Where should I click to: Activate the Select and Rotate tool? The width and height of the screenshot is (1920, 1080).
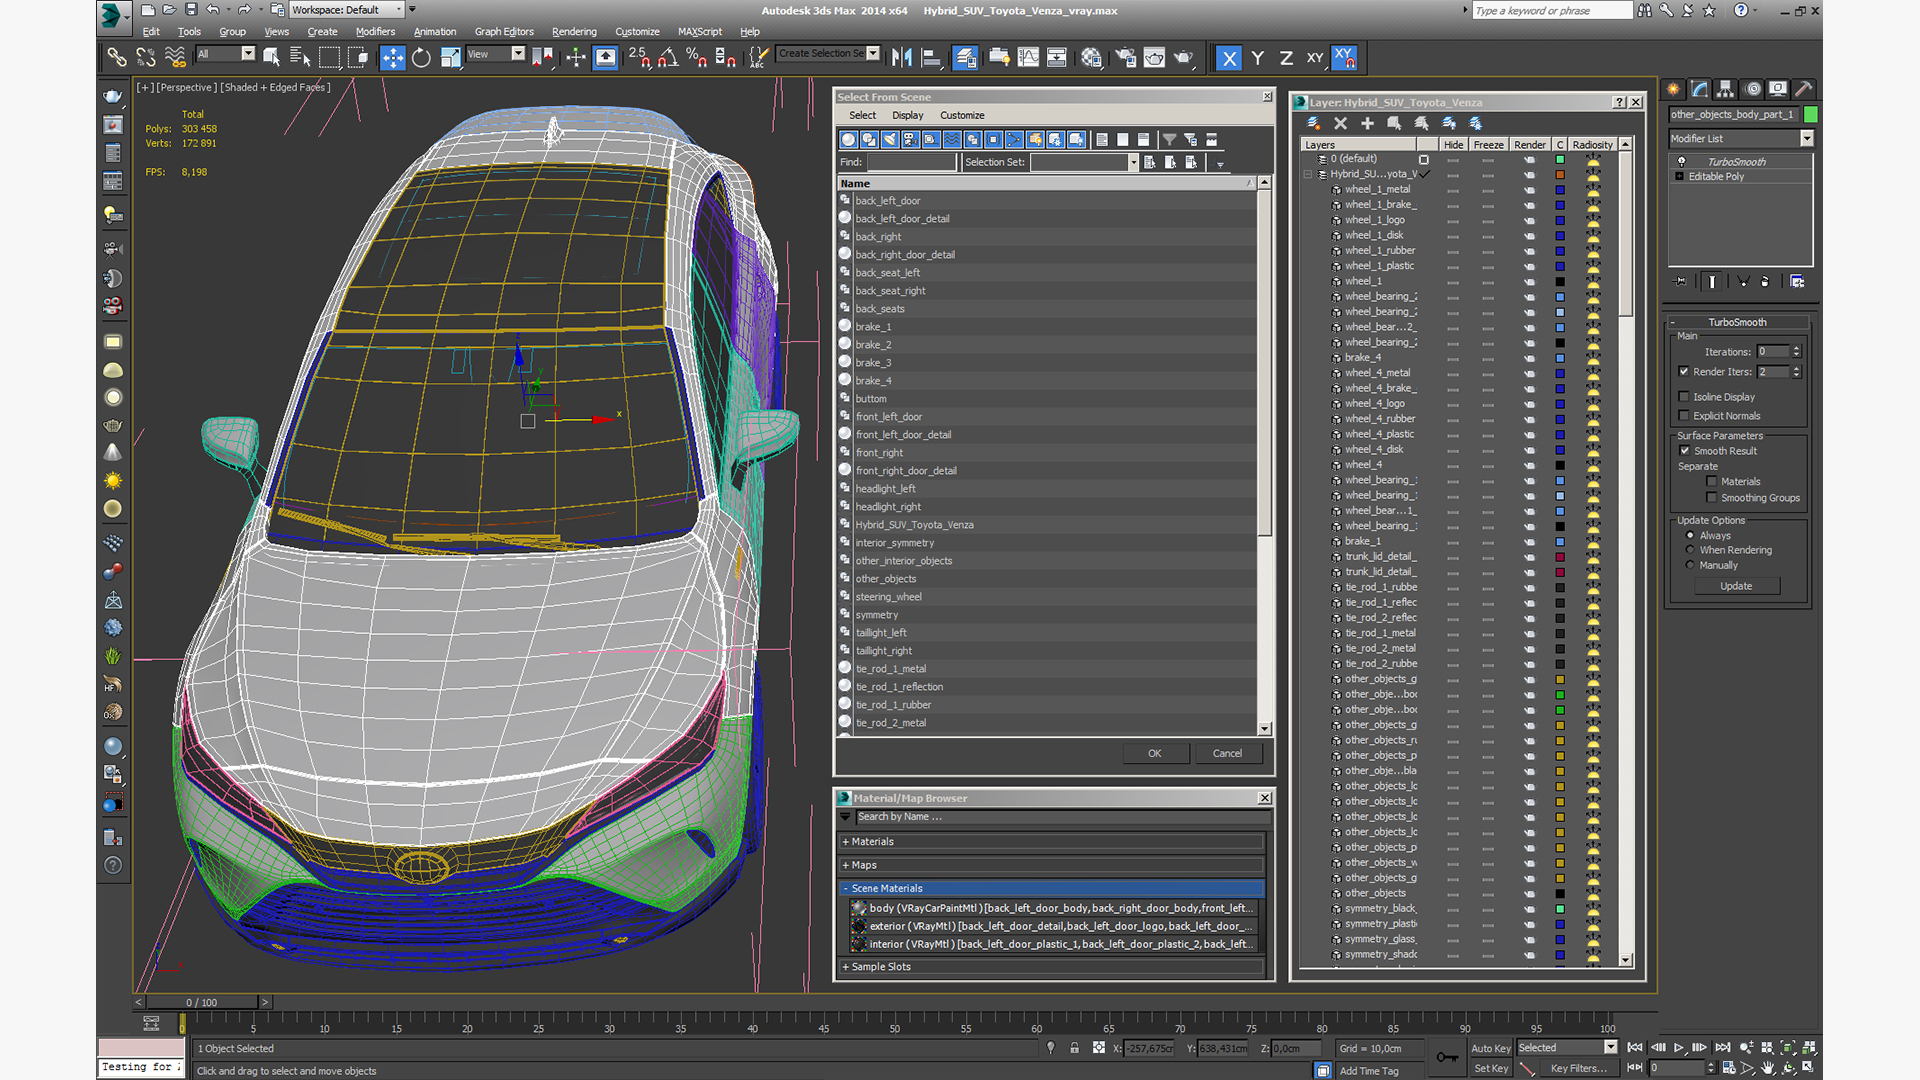421,58
